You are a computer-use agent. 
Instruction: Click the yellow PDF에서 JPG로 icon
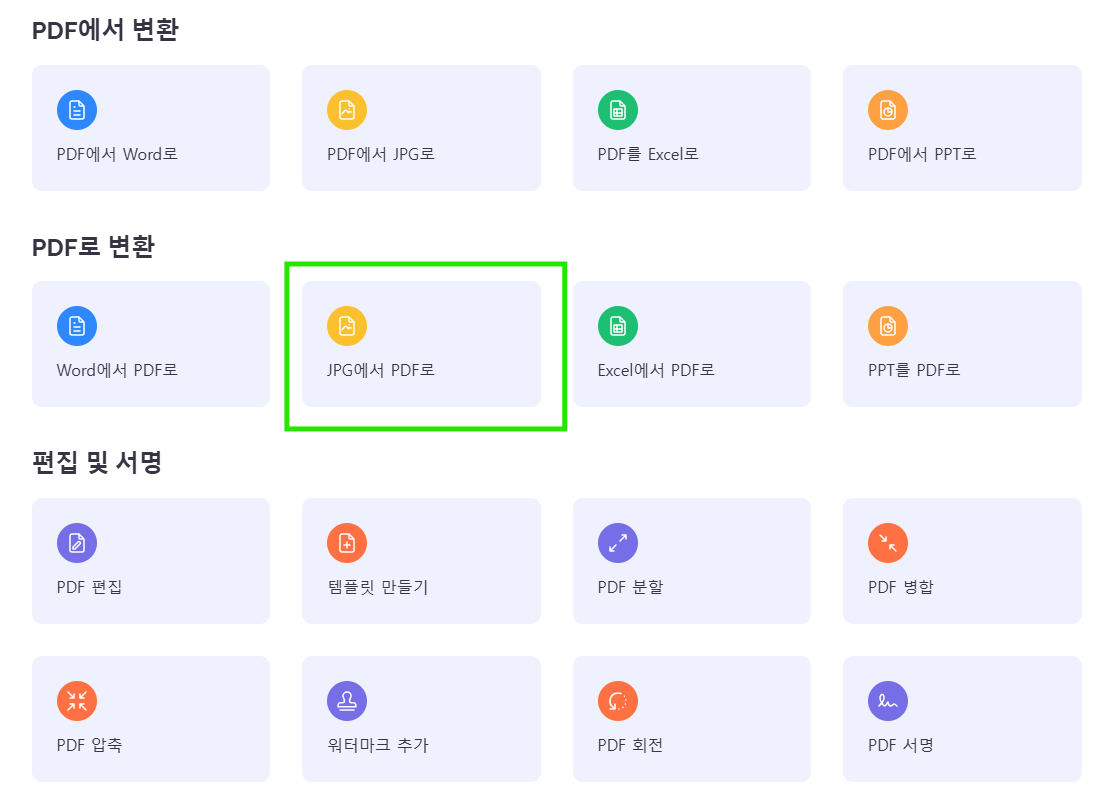click(347, 110)
